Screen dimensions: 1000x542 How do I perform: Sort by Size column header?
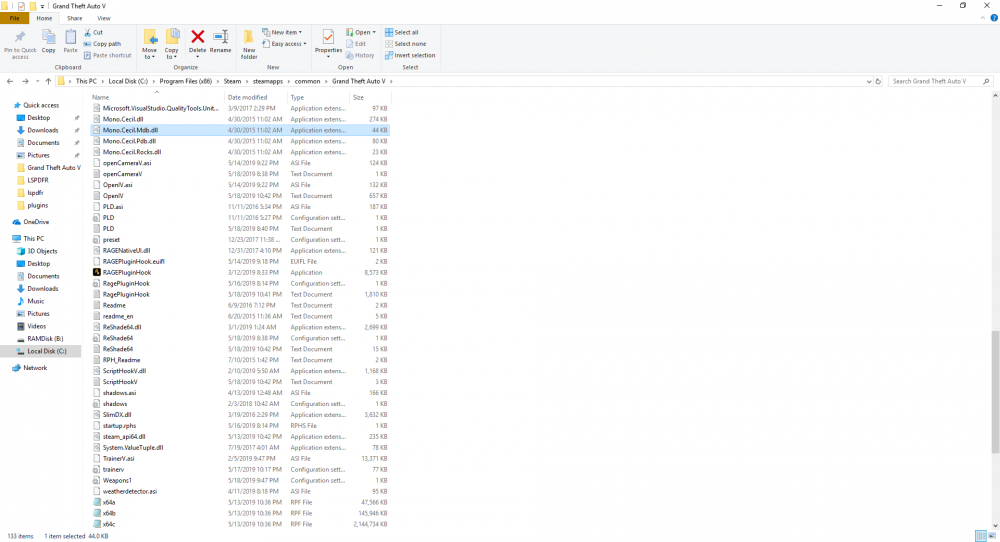pos(369,98)
